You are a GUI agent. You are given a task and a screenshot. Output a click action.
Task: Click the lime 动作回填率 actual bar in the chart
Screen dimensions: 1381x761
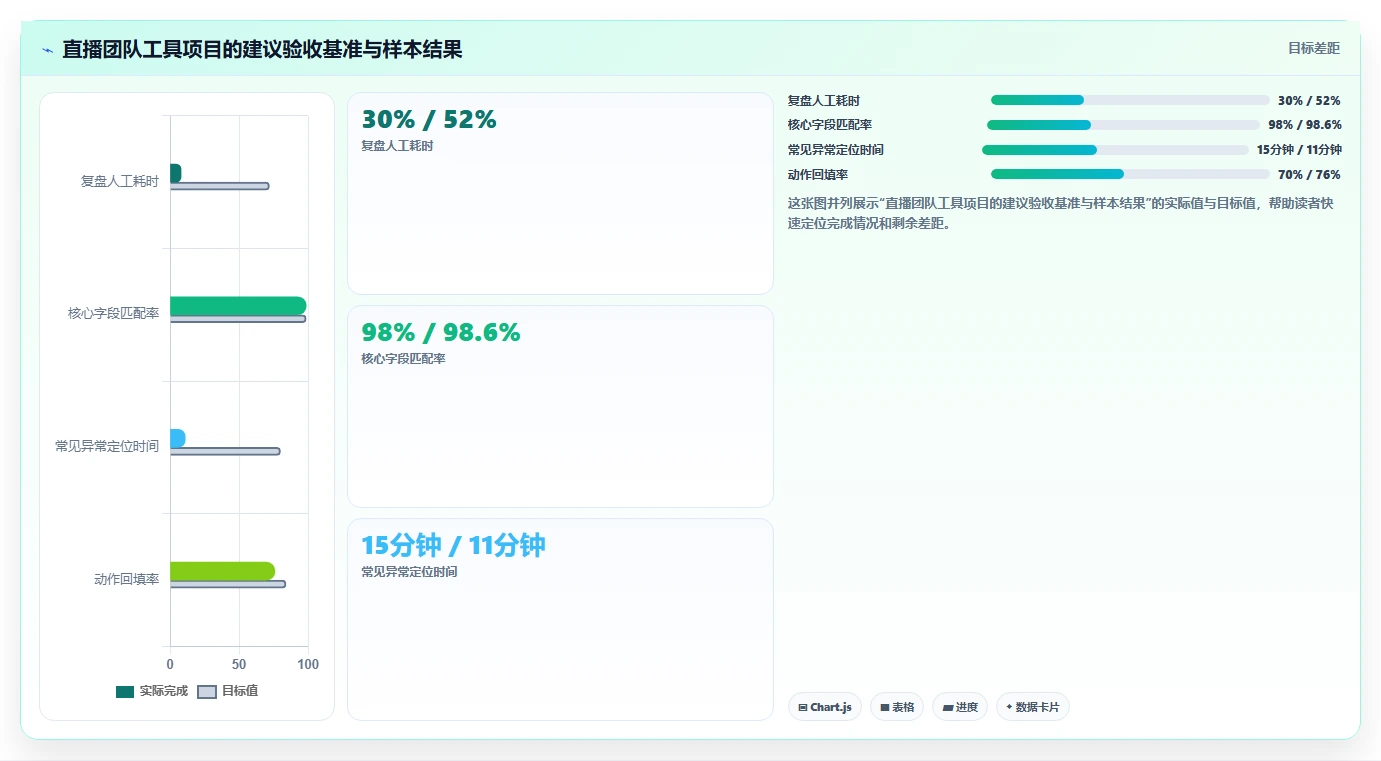(x=222, y=571)
